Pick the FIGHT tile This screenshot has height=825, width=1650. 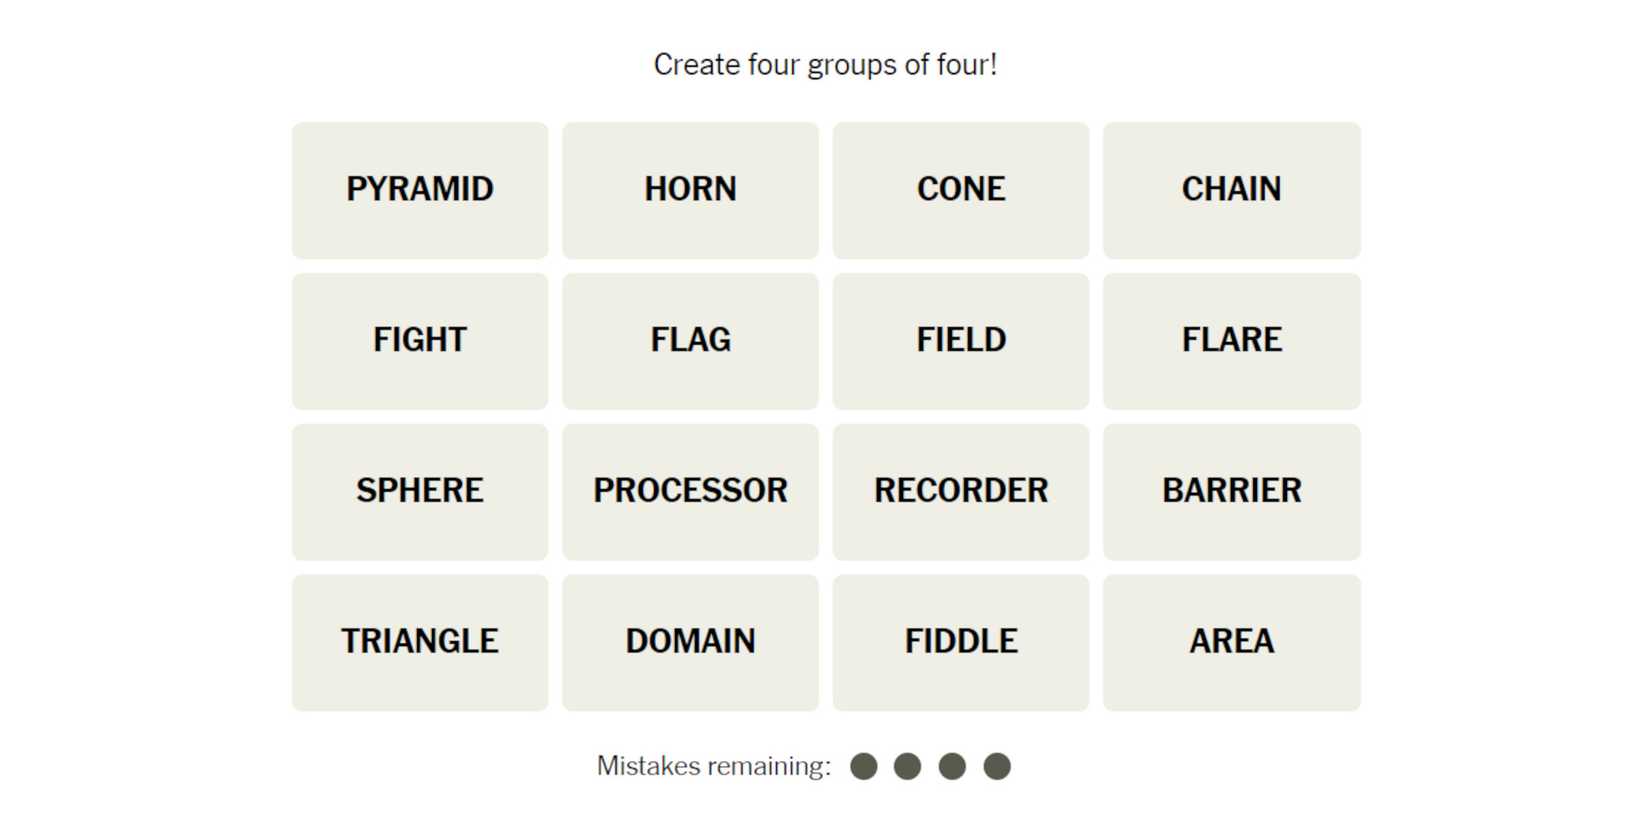tap(420, 341)
